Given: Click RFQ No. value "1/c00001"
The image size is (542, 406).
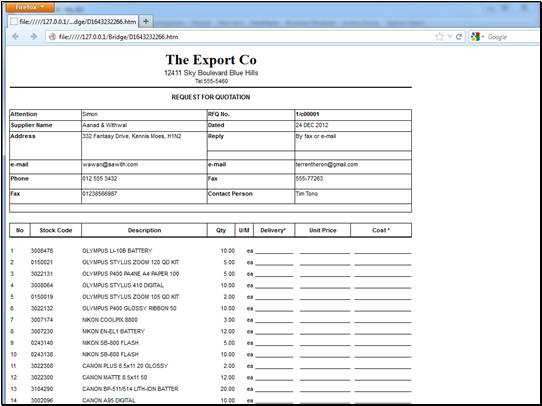Looking at the screenshot, I should [307, 114].
